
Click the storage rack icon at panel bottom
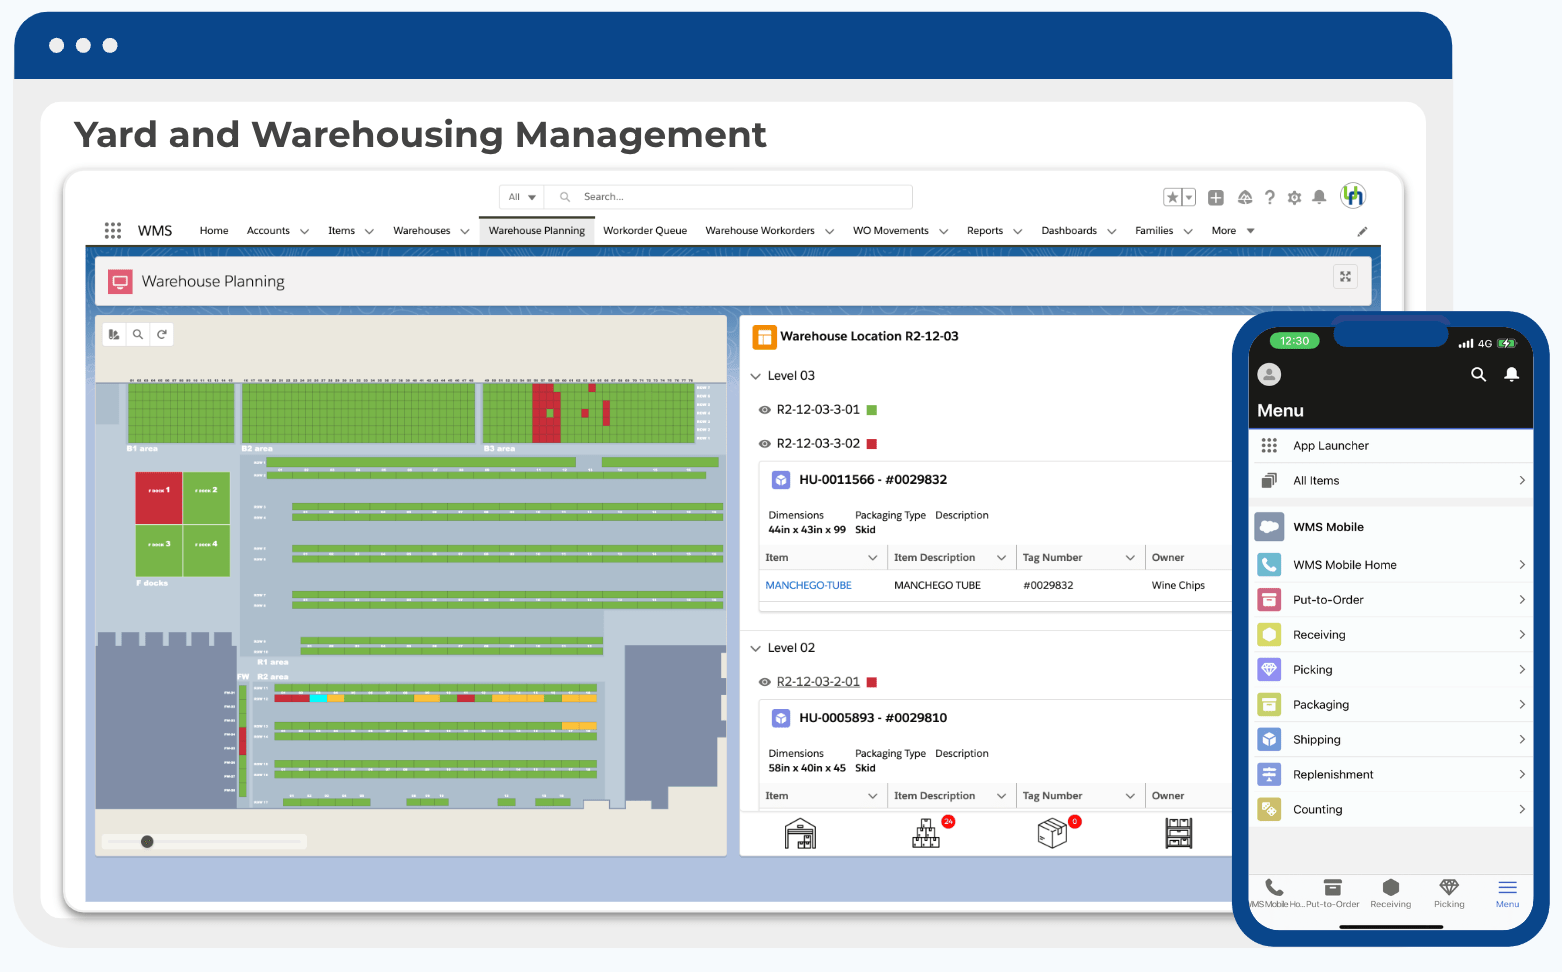coord(1177,832)
